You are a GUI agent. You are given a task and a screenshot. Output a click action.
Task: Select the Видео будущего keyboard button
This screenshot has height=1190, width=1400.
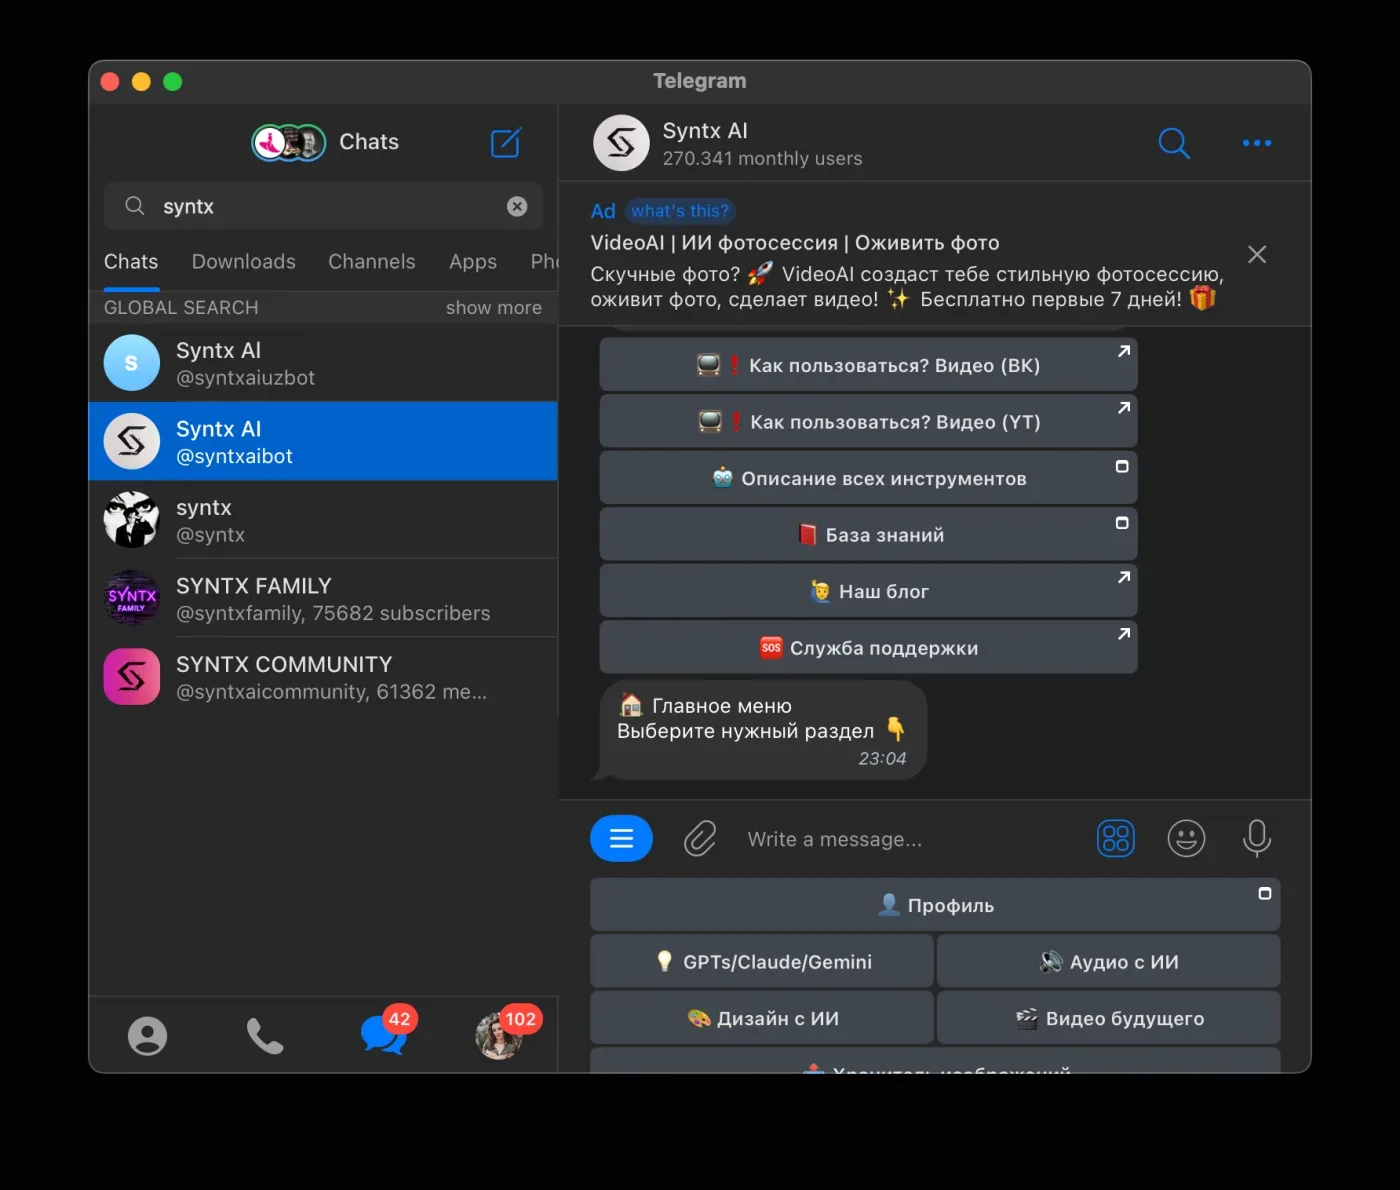[x=1109, y=1018]
